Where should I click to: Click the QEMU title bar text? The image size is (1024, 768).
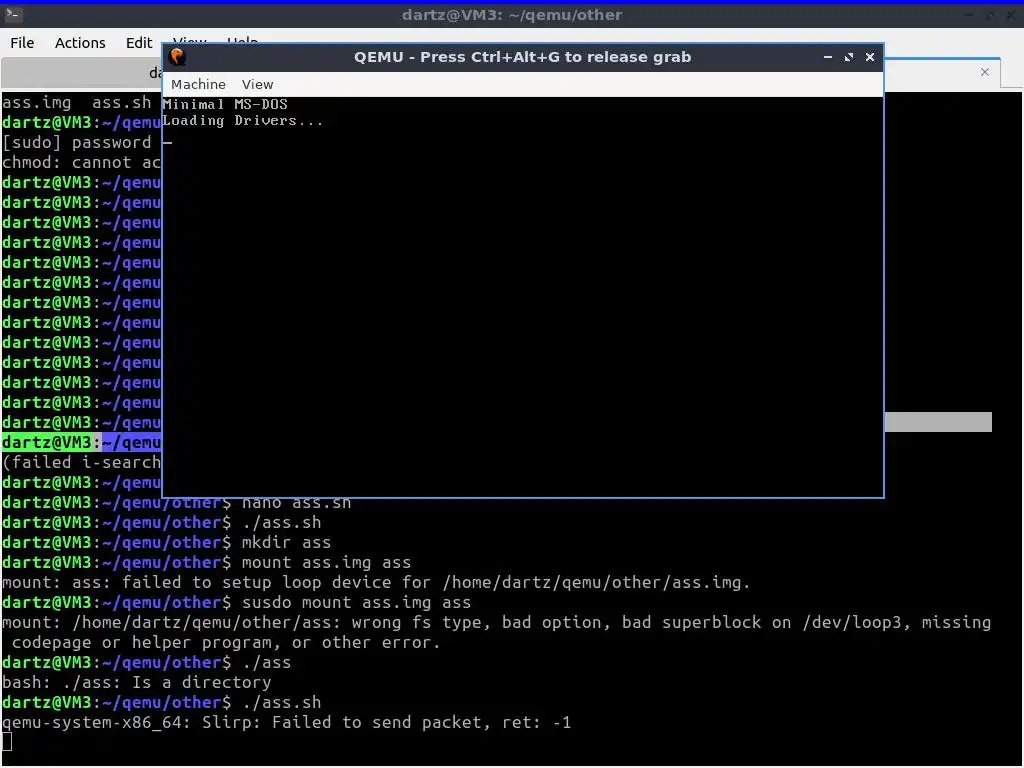click(x=522, y=57)
